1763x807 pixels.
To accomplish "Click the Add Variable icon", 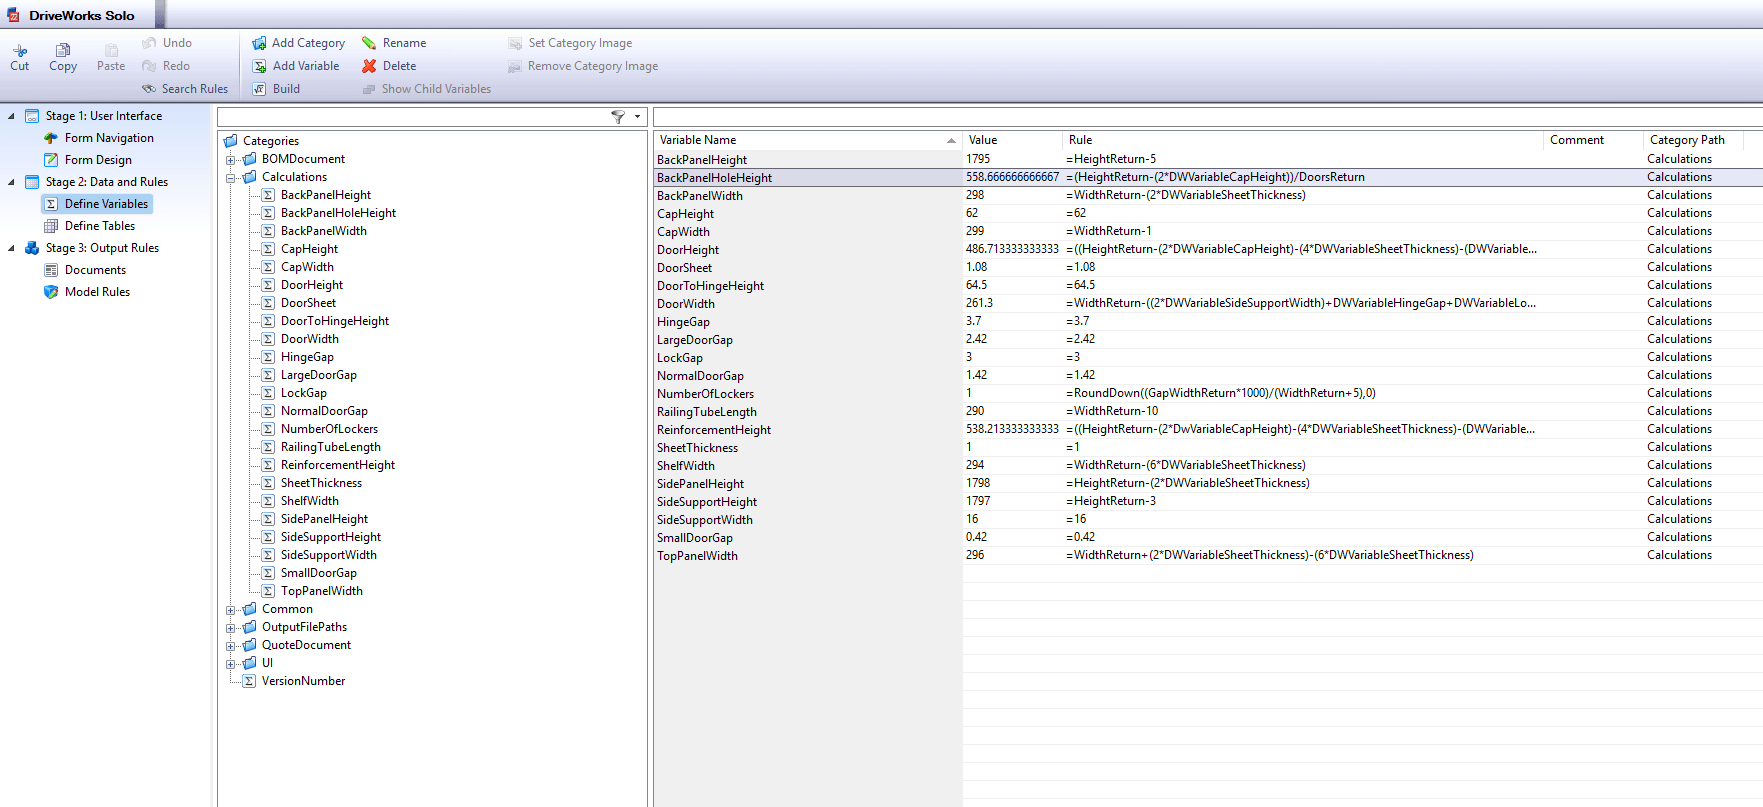I will [259, 66].
